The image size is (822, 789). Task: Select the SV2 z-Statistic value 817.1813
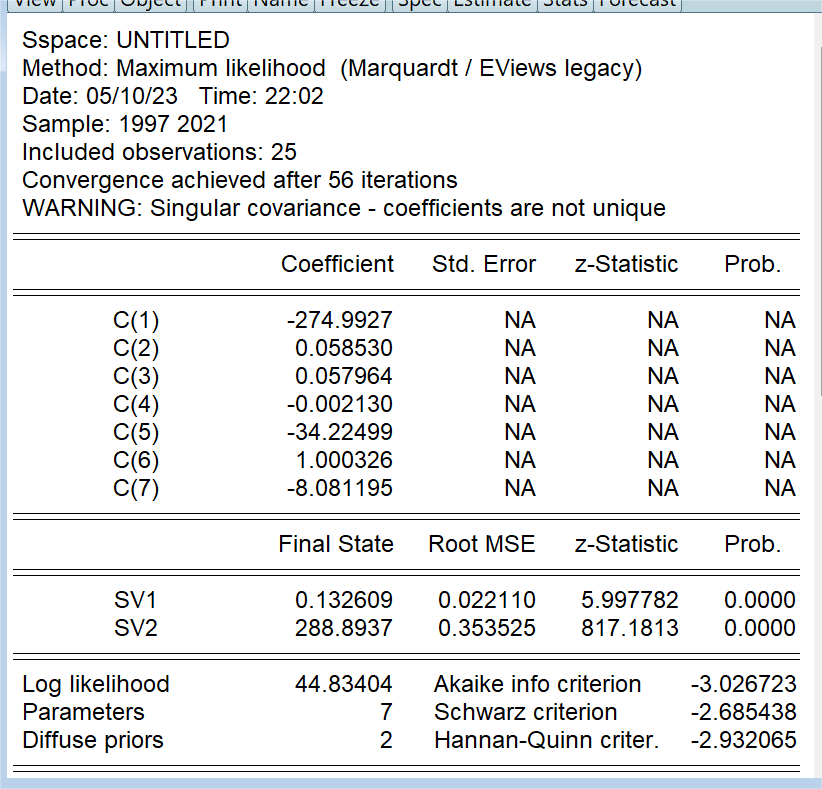point(630,628)
